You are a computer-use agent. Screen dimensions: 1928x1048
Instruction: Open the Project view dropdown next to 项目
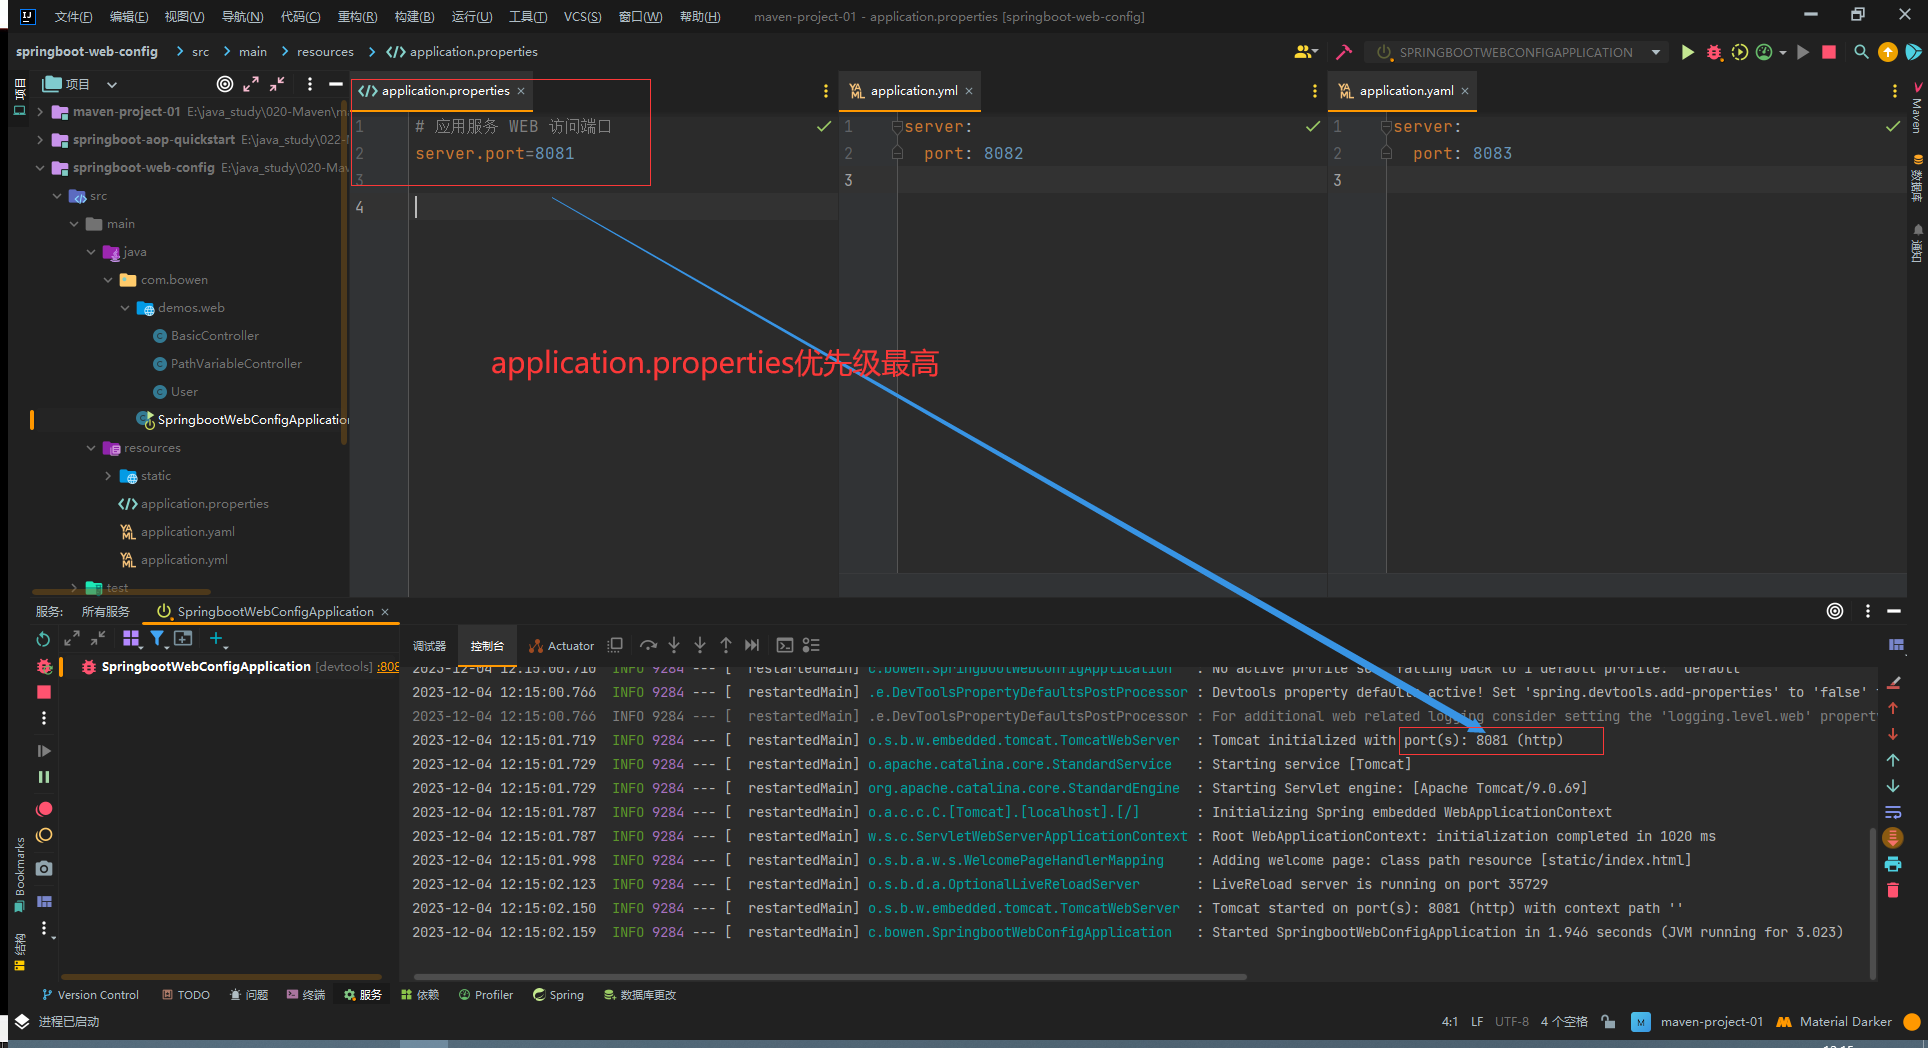tap(112, 85)
